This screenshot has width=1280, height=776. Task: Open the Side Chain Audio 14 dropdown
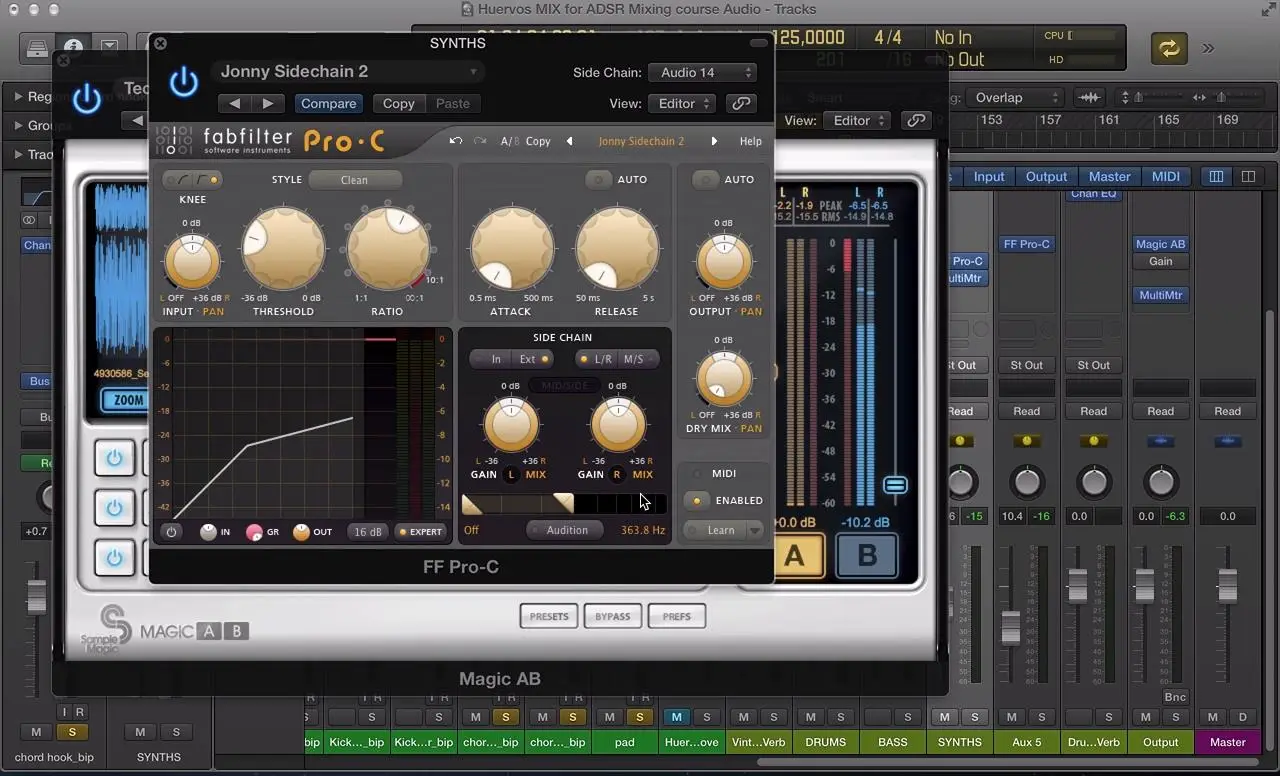coord(701,72)
